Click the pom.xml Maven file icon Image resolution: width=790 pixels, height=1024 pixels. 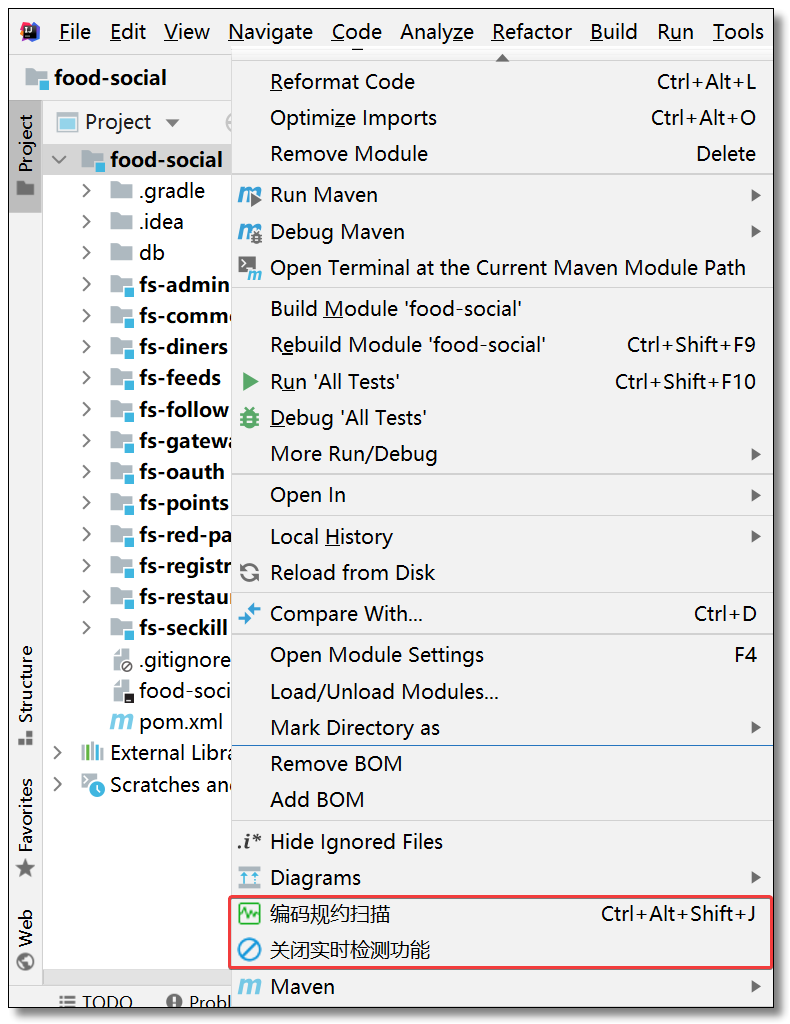(x=121, y=722)
